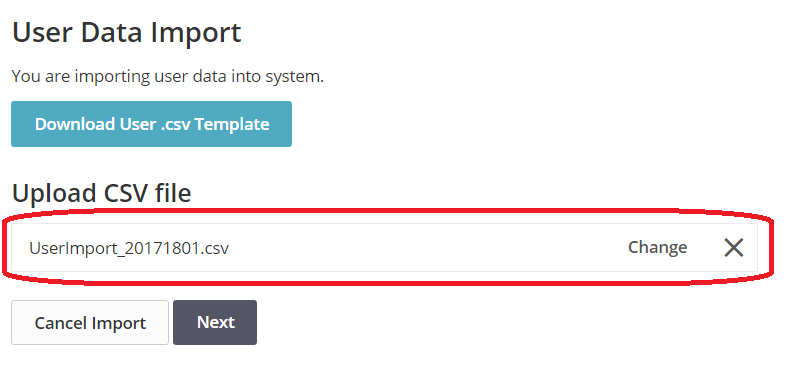Click the Upload CSV file heading
Viewport: 792px width, 365px height.
pos(102,193)
